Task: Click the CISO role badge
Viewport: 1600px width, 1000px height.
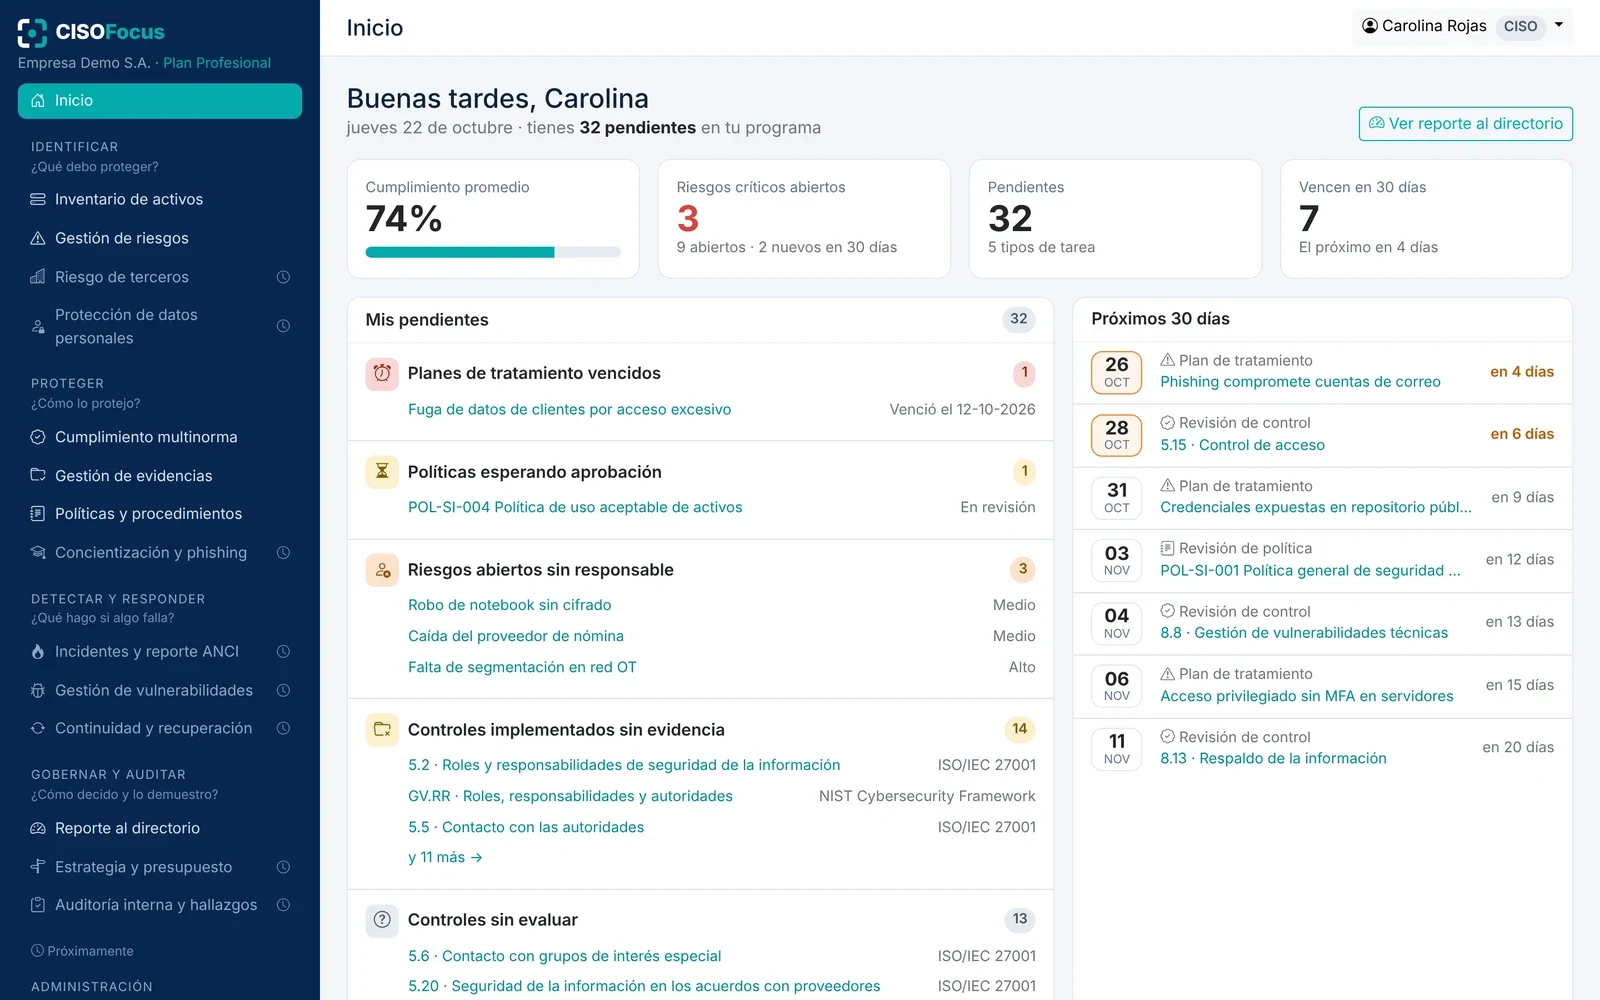Action: point(1520,27)
